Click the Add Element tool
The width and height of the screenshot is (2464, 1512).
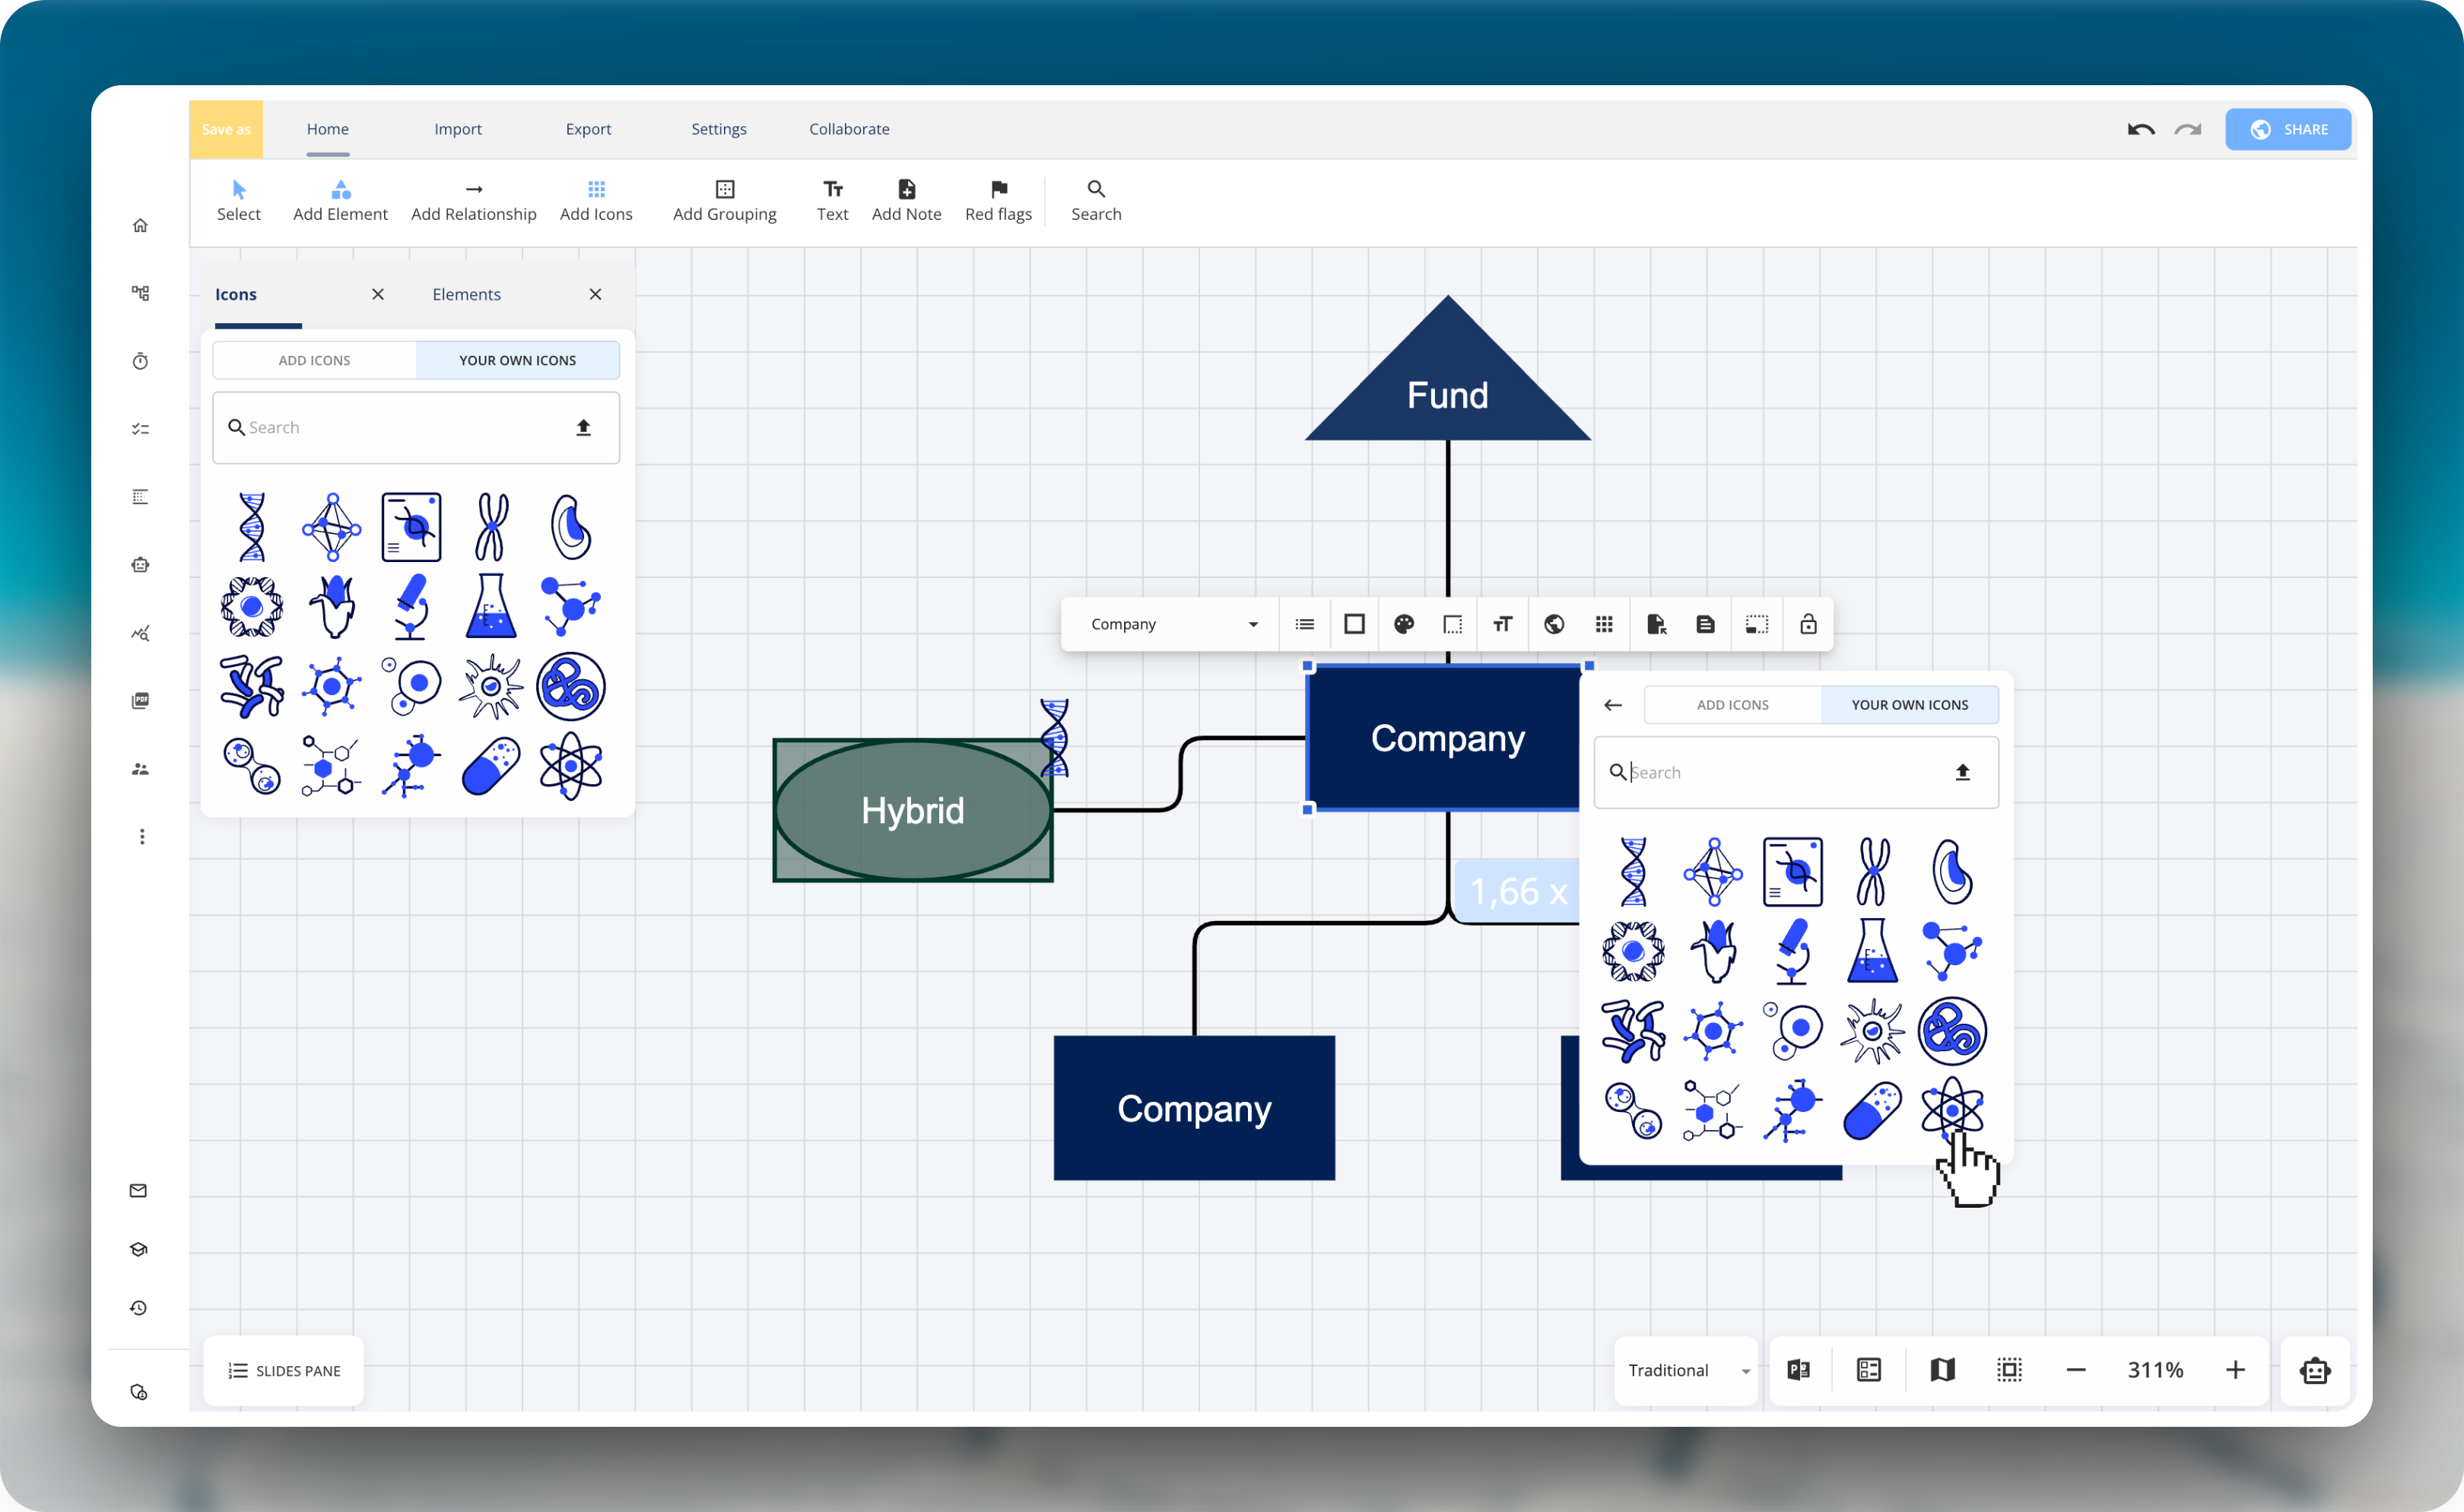(x=340, y=200)
